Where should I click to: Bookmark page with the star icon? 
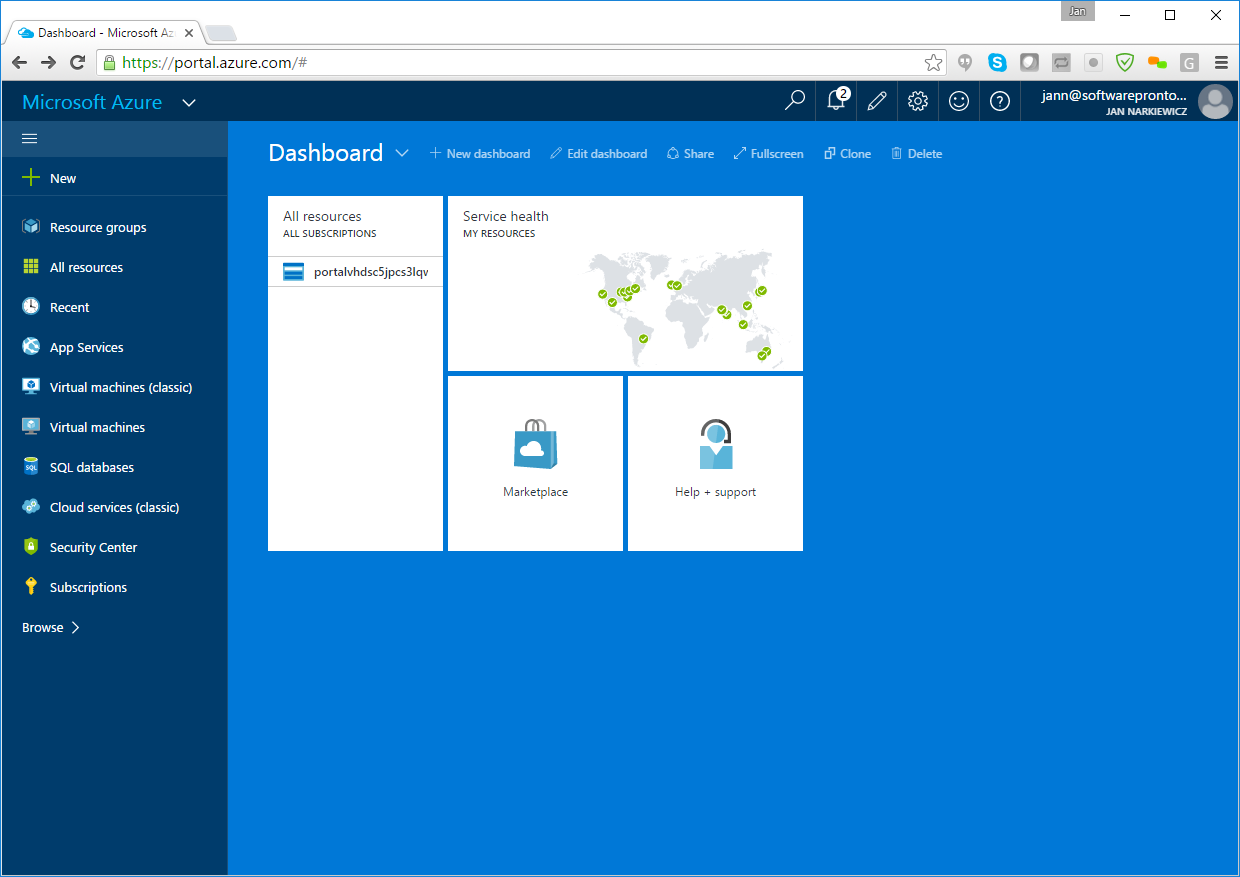933,63
